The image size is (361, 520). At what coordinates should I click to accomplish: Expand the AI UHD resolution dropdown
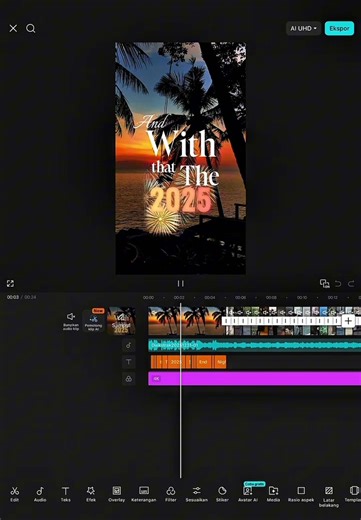[303, 29]
